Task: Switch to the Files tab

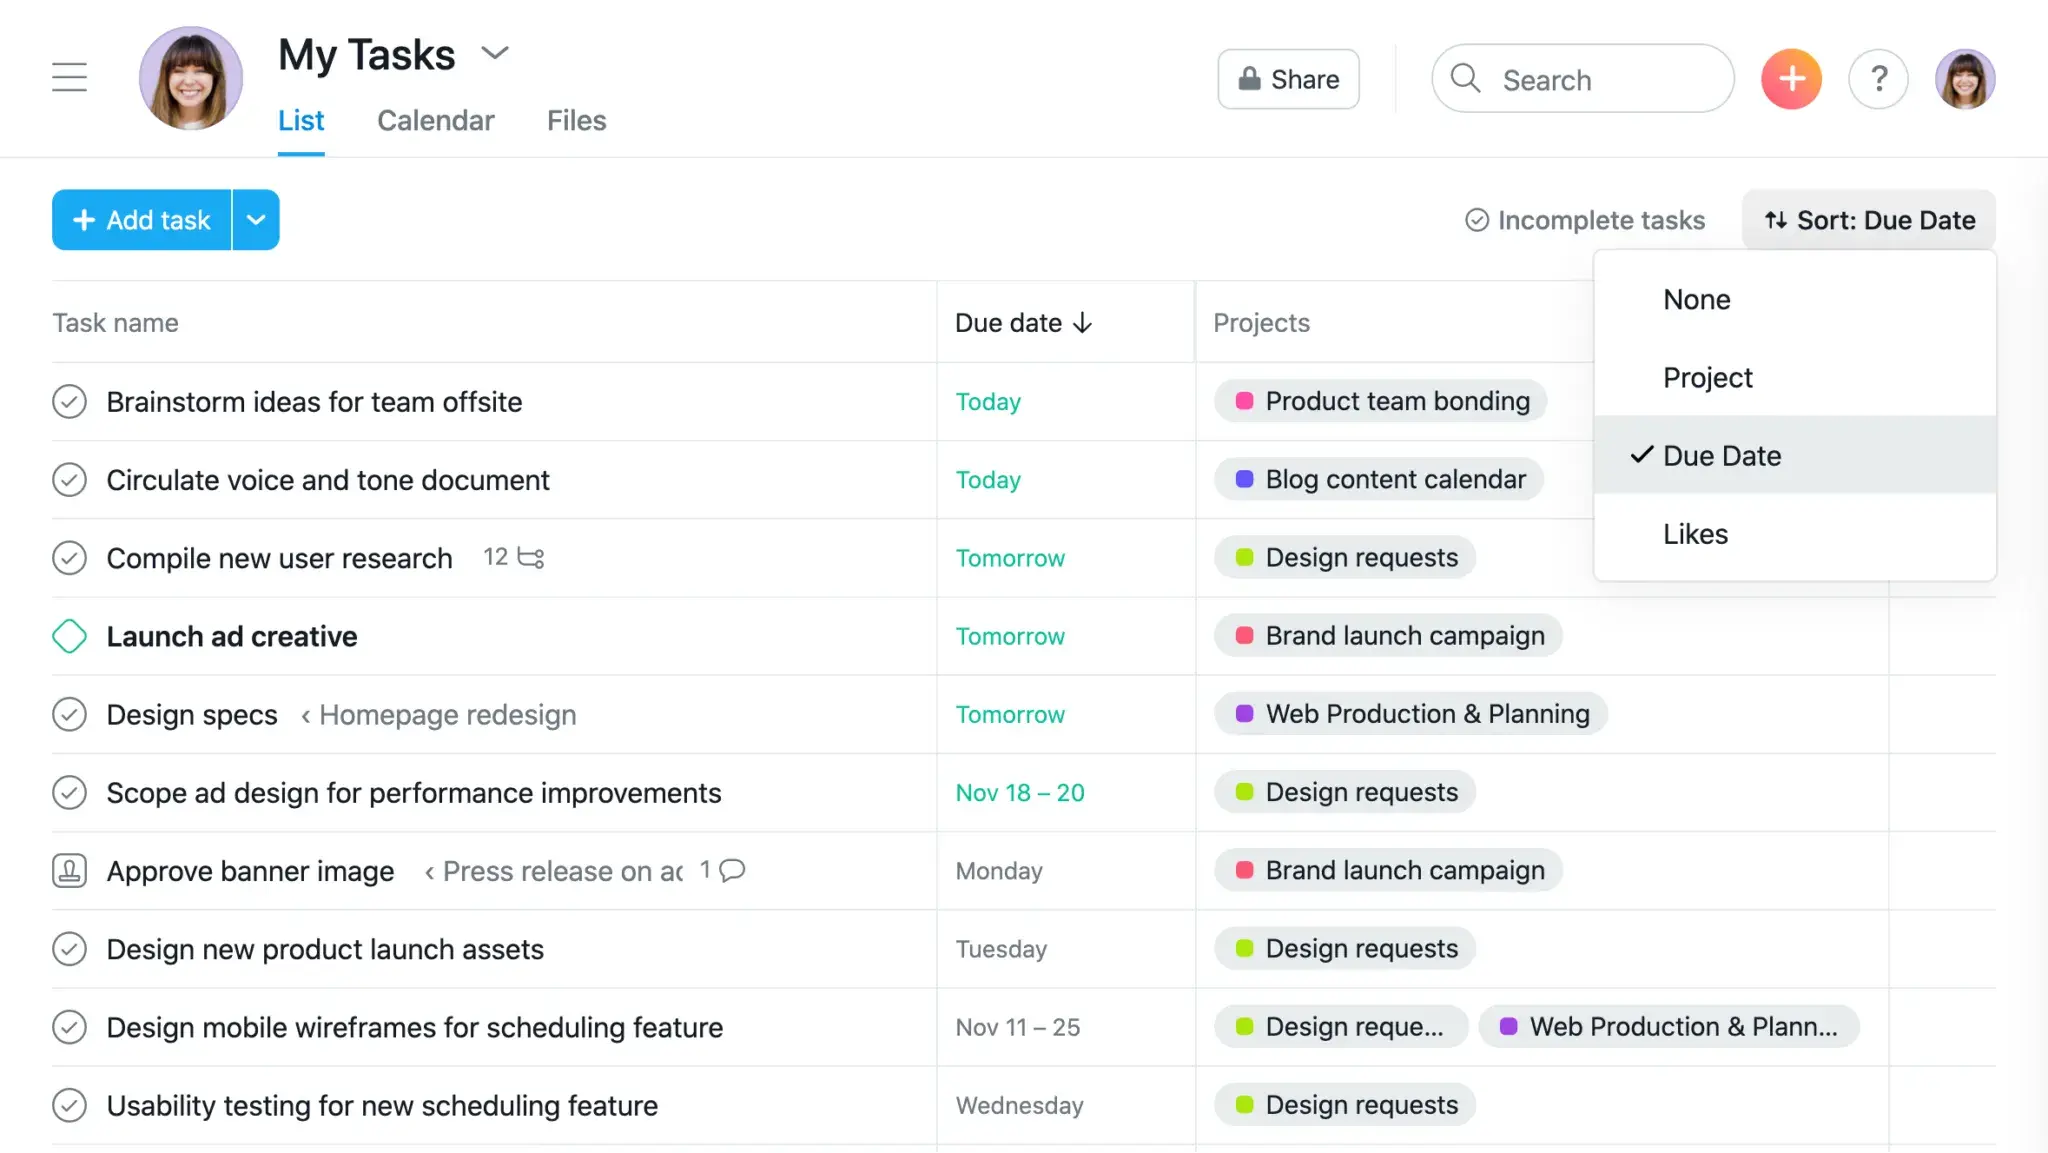Action: (x=577, y=120)
